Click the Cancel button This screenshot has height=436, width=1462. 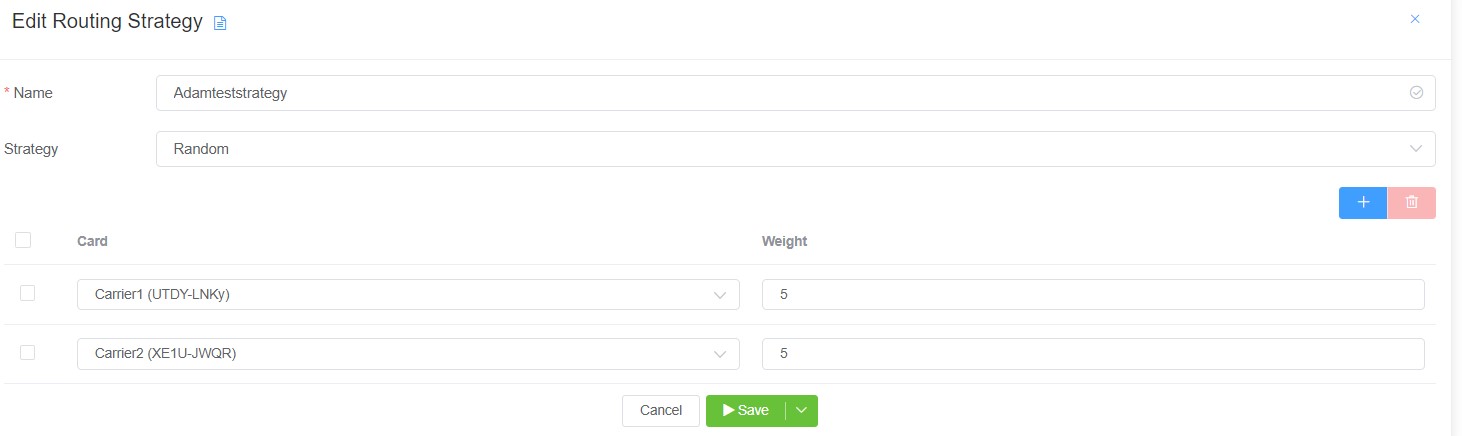pyautogui.click(x=660, y=410)
